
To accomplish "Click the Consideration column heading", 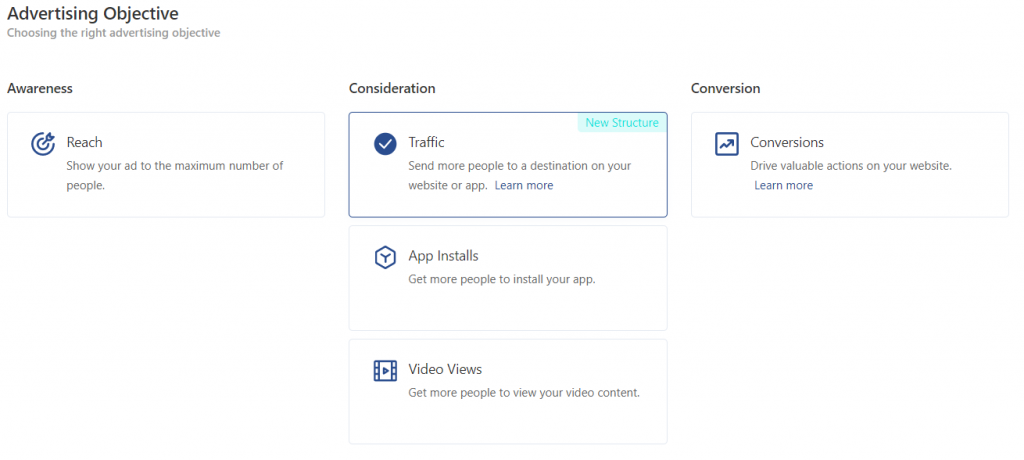I will click(x=392, y=88).
